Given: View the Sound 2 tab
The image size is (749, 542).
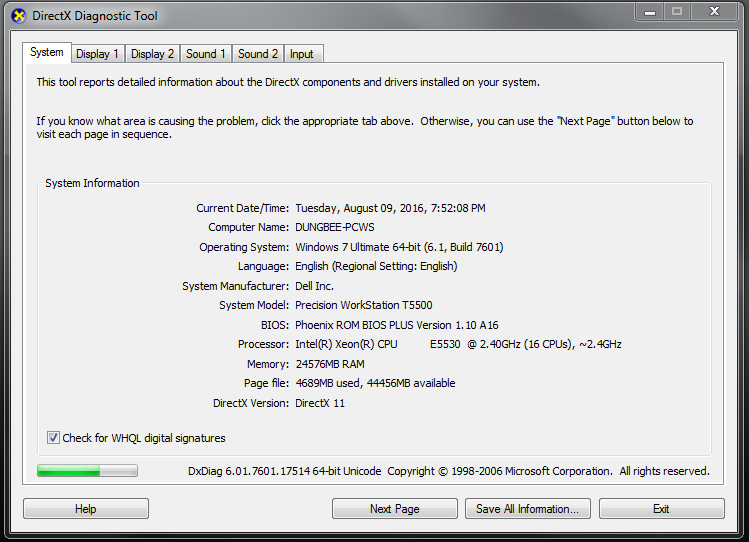Looking at the screenshot, I should coord(258,54).
